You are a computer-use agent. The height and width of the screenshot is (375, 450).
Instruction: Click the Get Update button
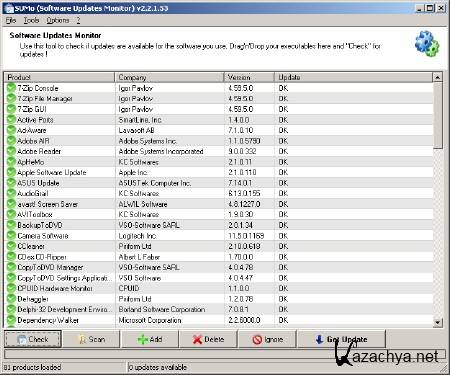[x=341, y=339]
